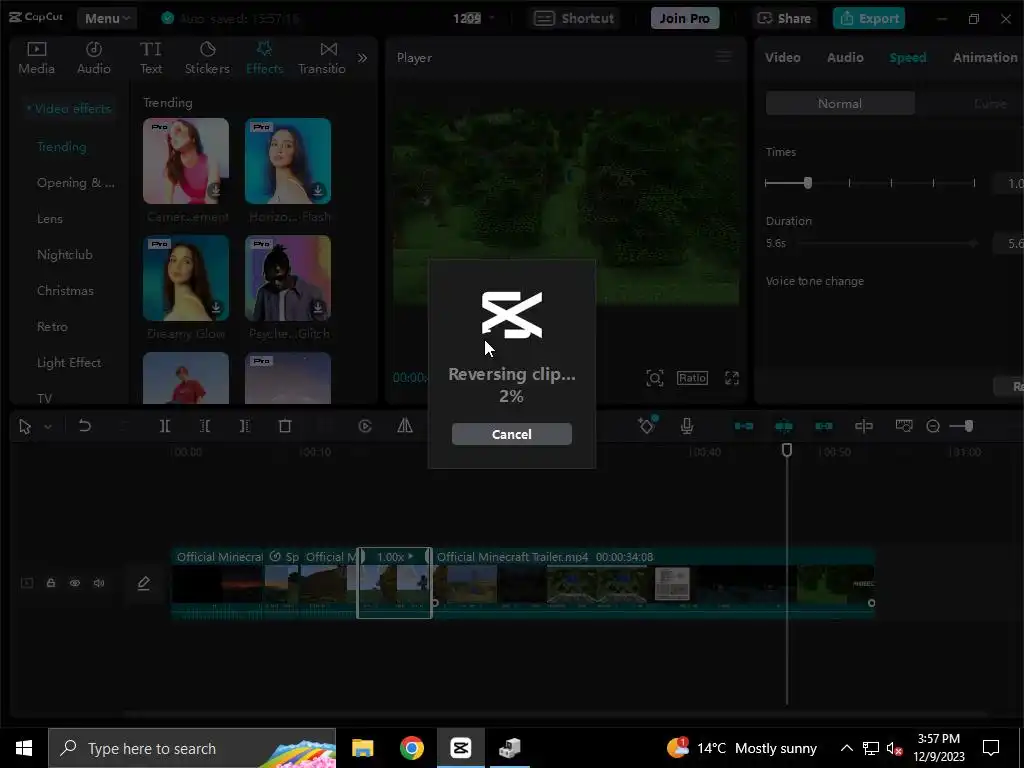Undo the last edit
Screen dimensions: 1024x768
84,426
